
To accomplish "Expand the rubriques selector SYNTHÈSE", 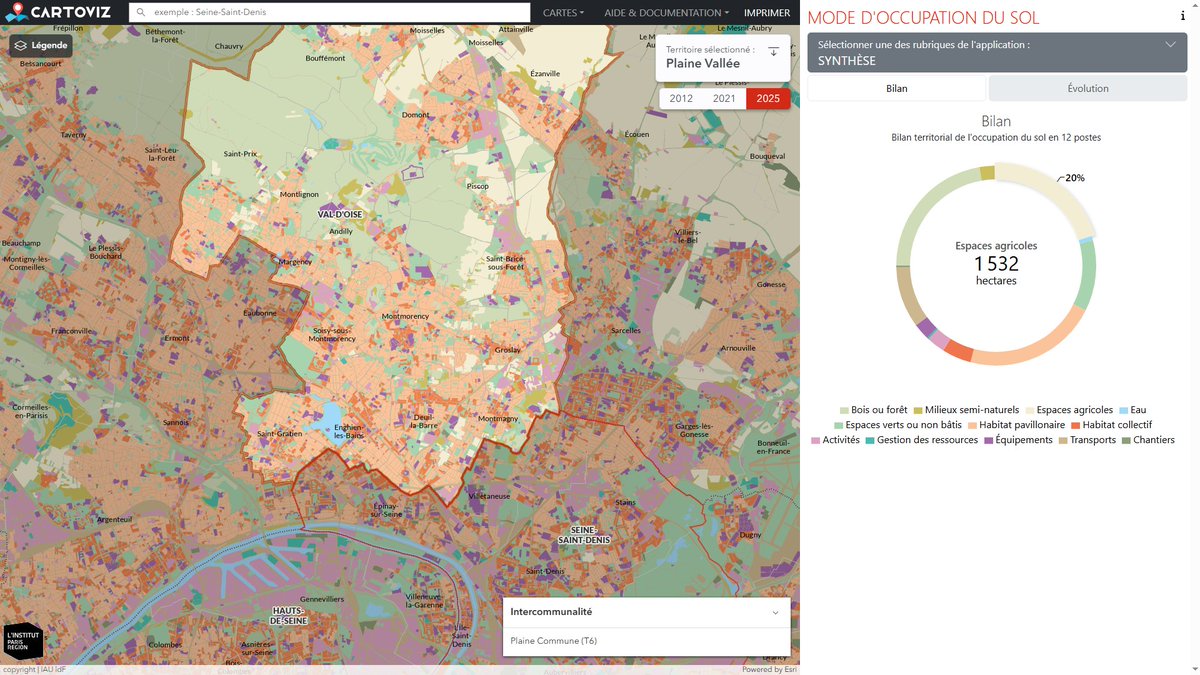I will coord(997,53).
